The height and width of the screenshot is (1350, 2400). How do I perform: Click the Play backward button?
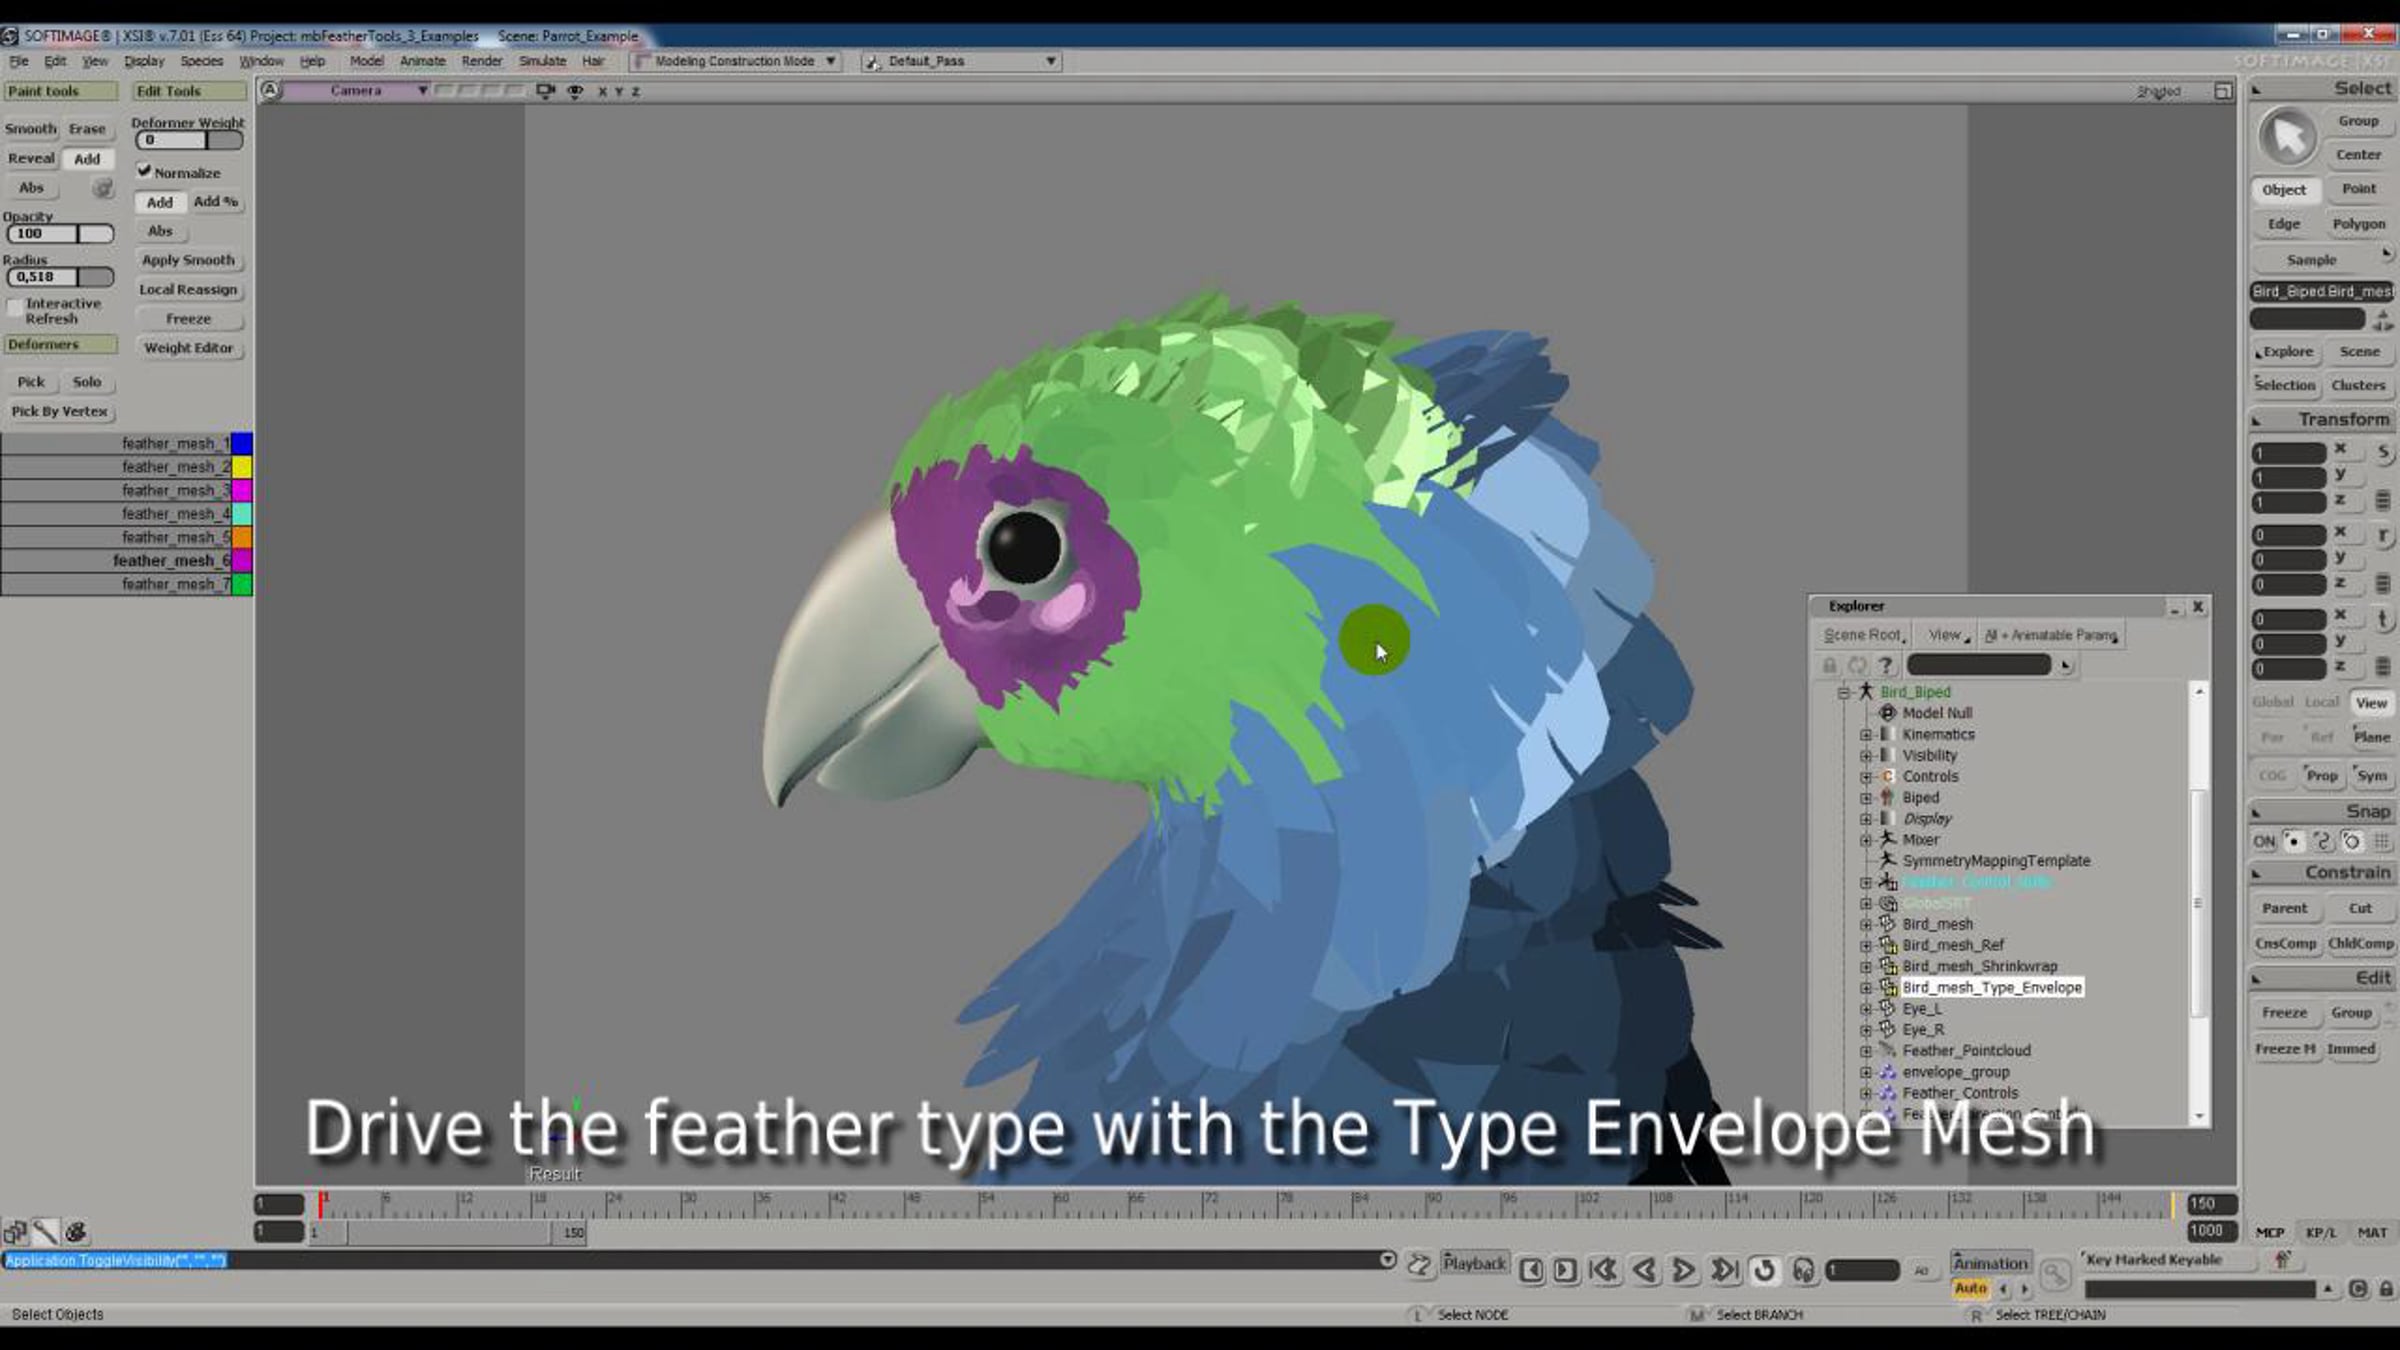click(1644, 1270)
